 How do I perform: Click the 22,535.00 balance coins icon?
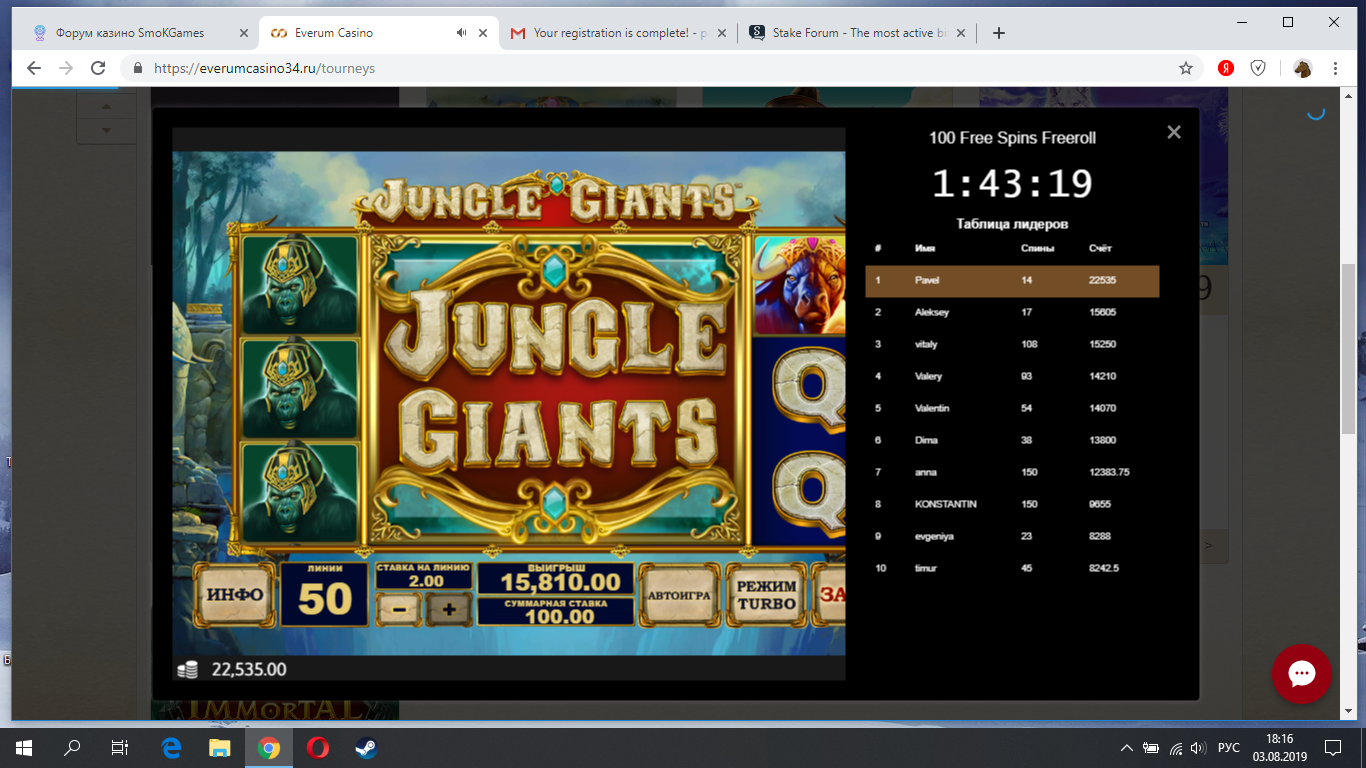click(187, 670)
